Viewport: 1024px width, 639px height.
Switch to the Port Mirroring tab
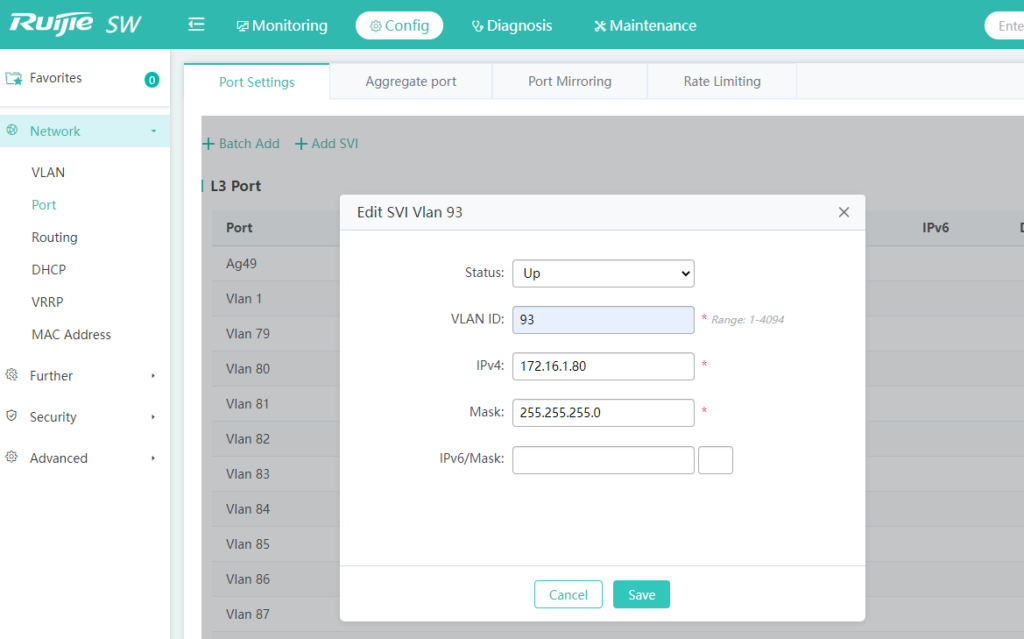tap(568, 81)
